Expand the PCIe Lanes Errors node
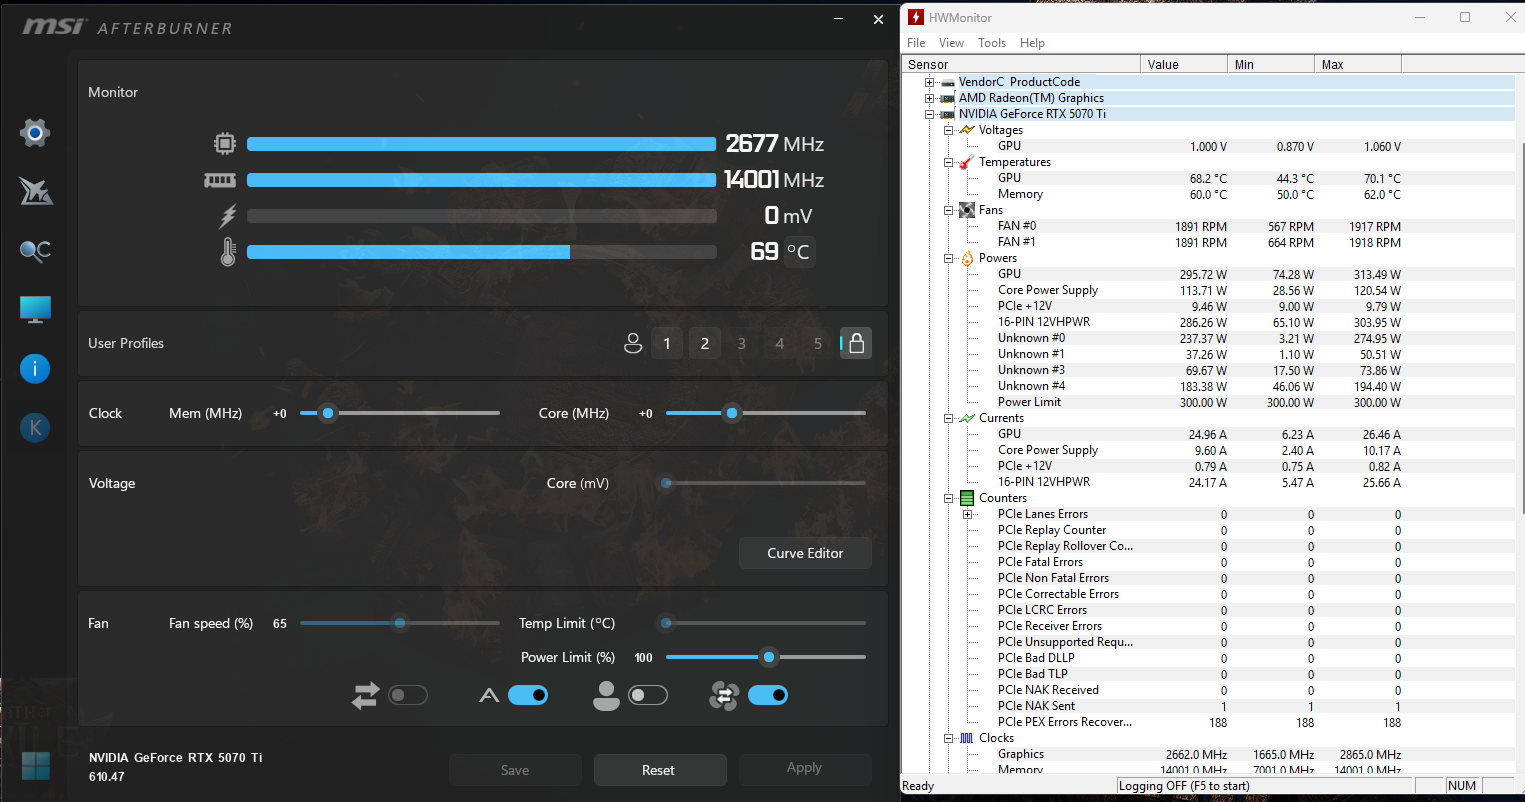This screenshot has width=1525, height=802. [x=968, y=514]
